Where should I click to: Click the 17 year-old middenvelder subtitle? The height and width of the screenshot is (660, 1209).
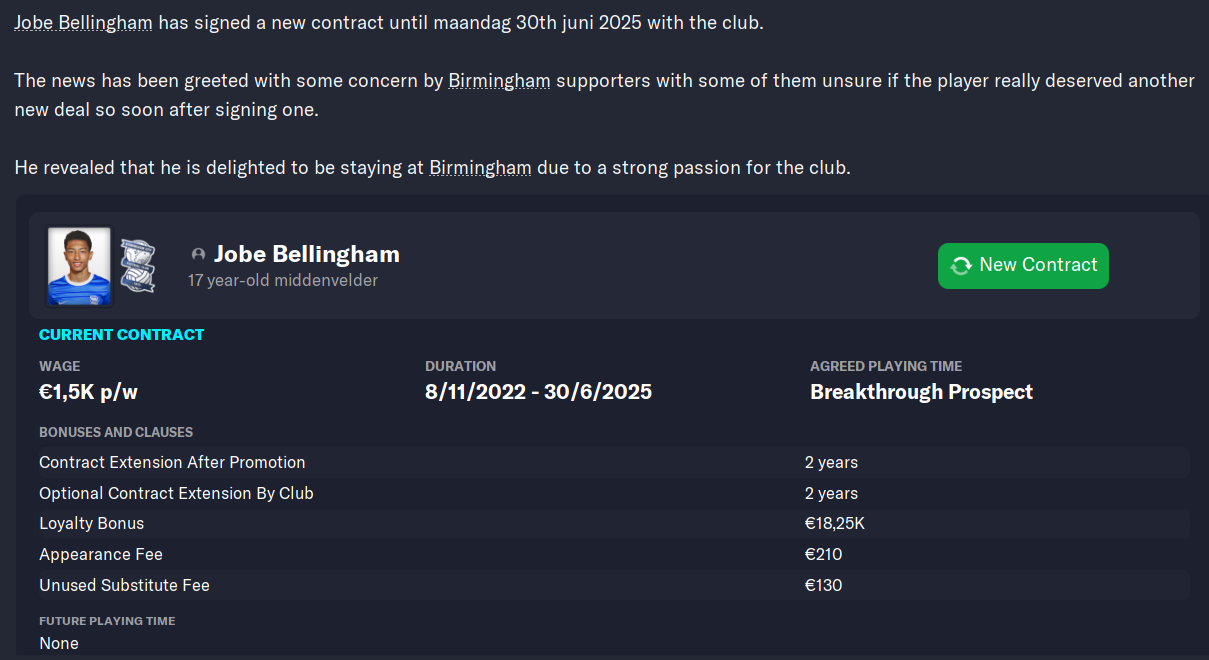click(283, 281)
